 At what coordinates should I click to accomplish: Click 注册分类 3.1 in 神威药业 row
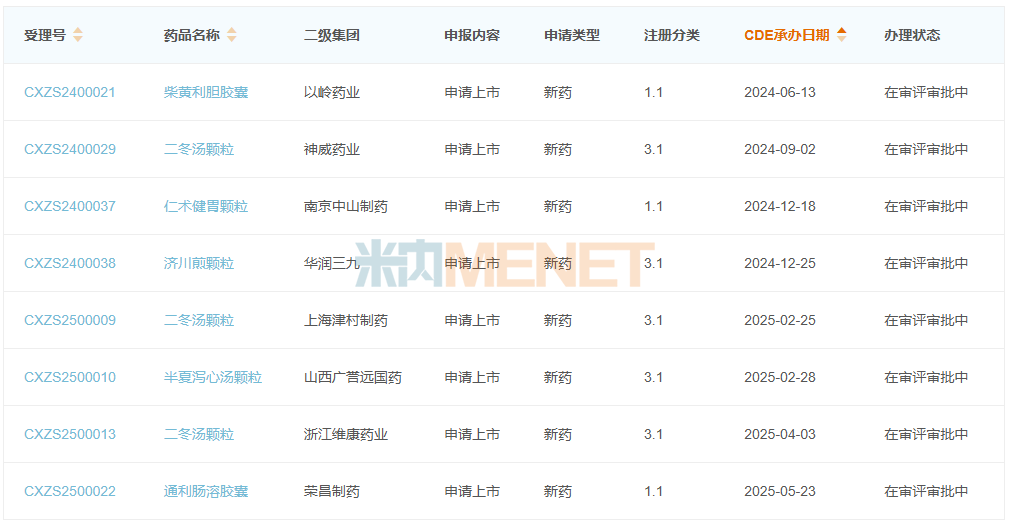(653, 149)
